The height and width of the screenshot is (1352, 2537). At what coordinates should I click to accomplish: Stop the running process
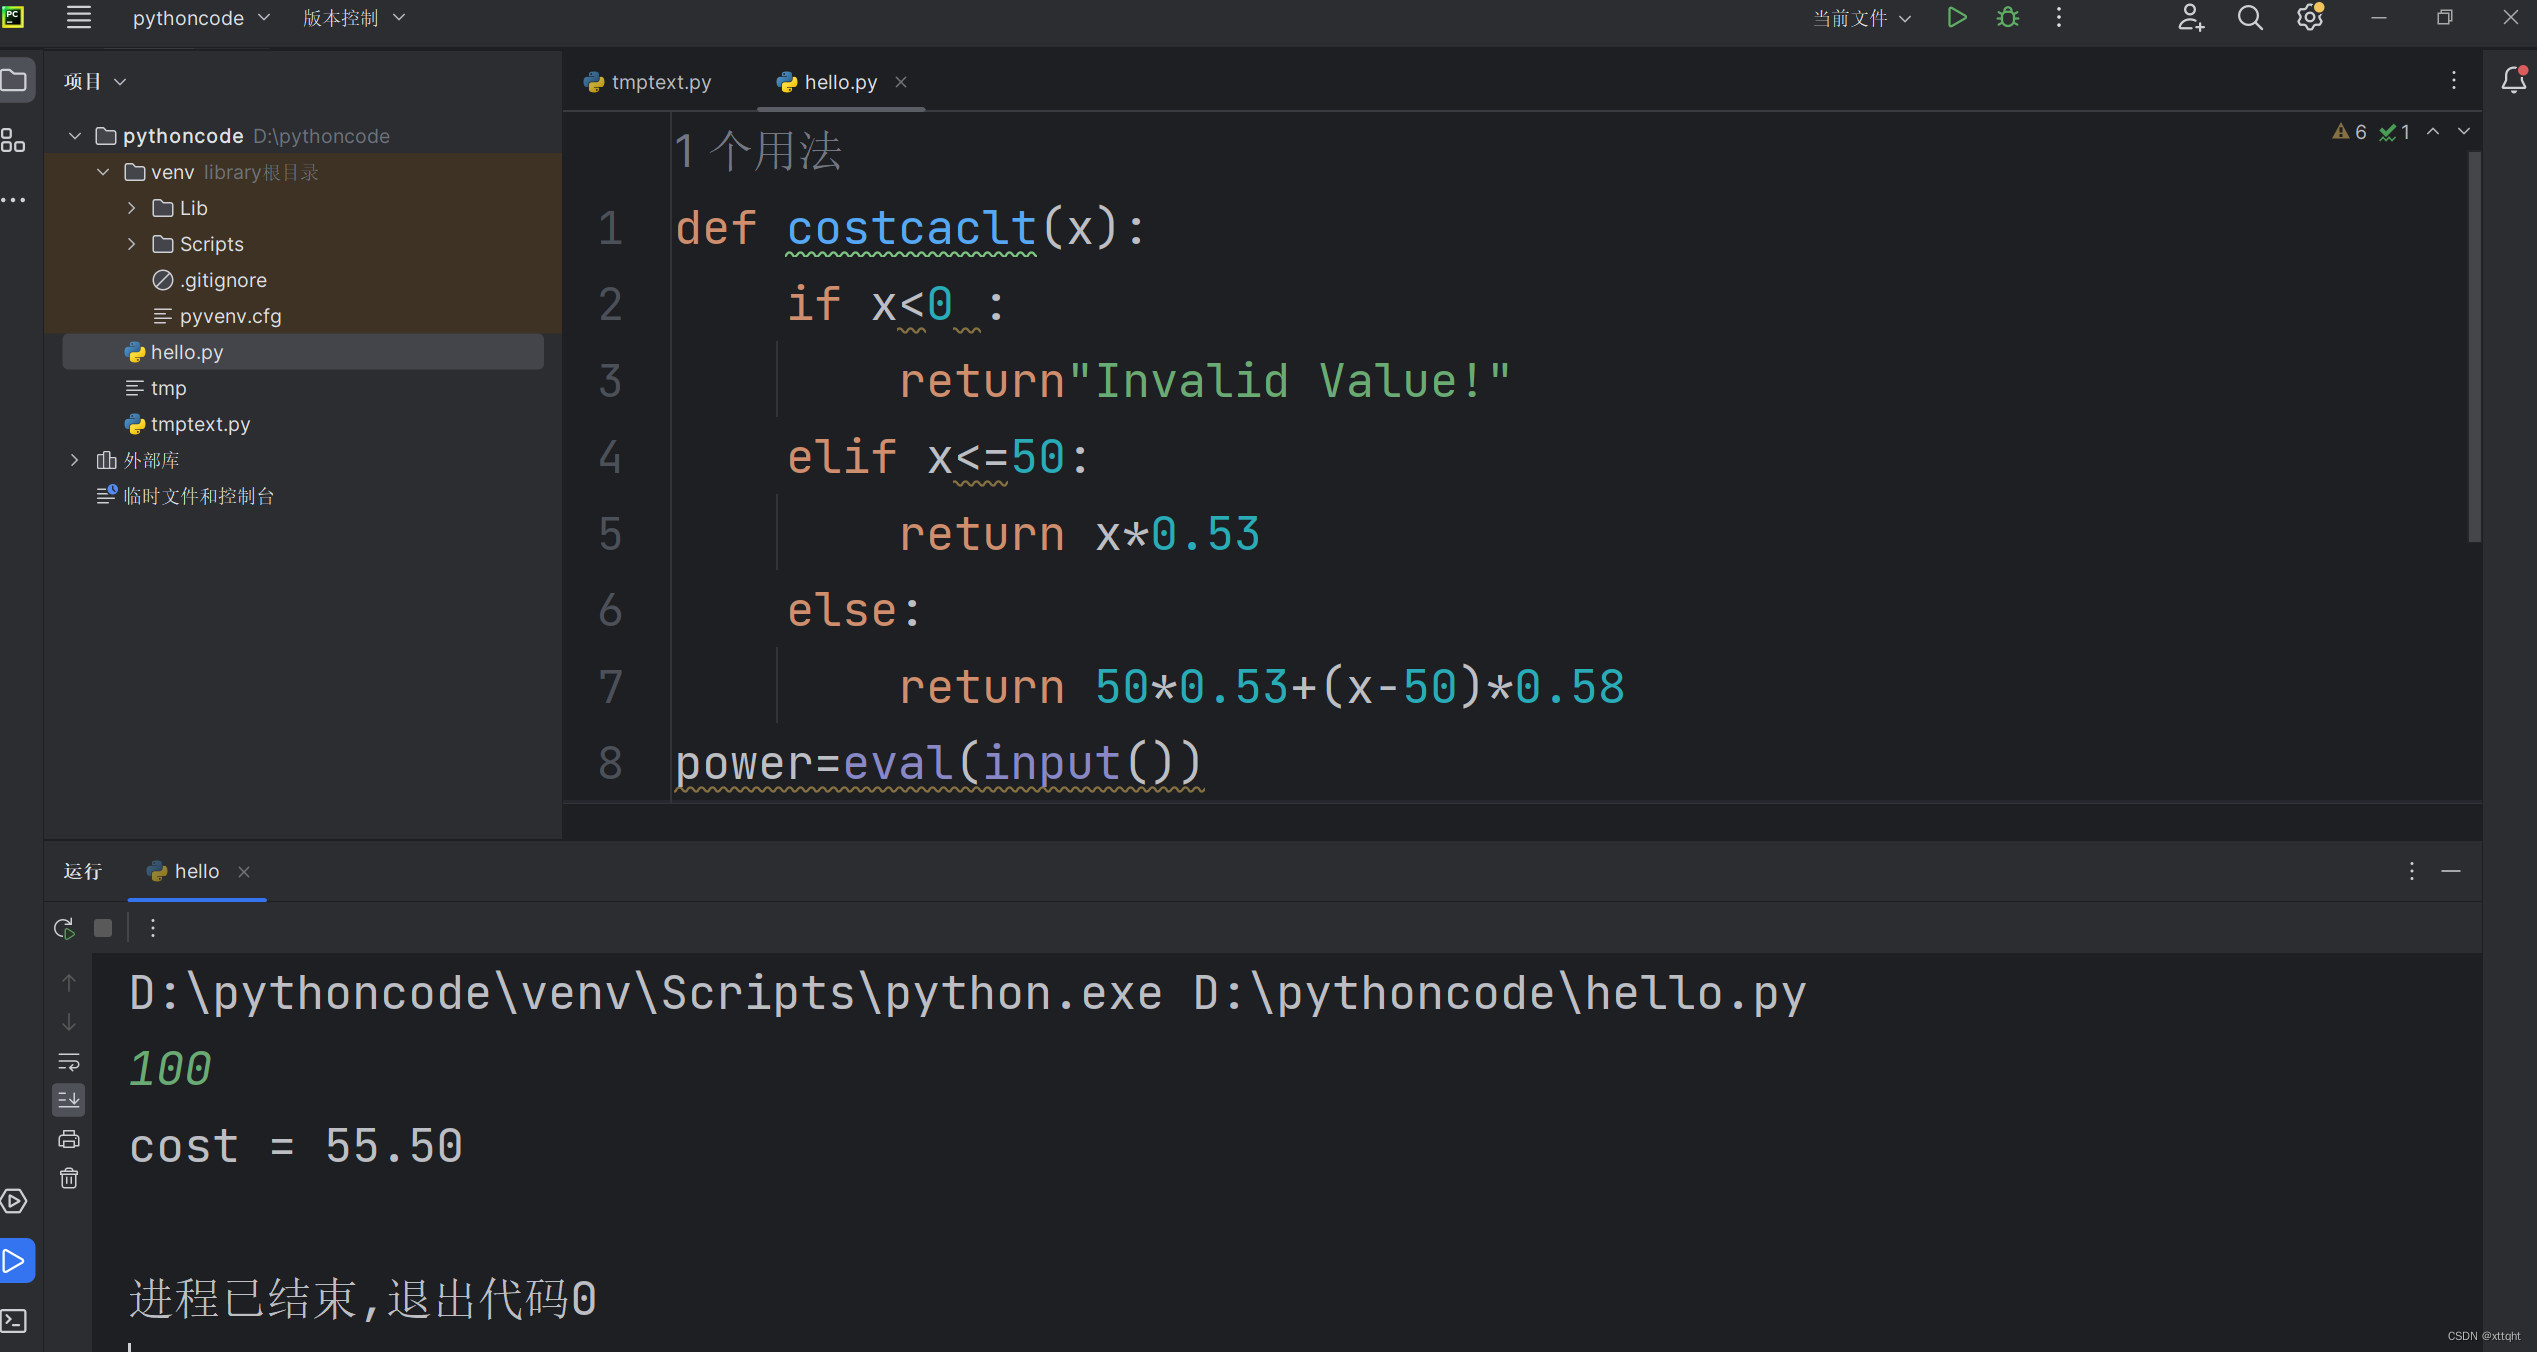[x=103, y=928]
